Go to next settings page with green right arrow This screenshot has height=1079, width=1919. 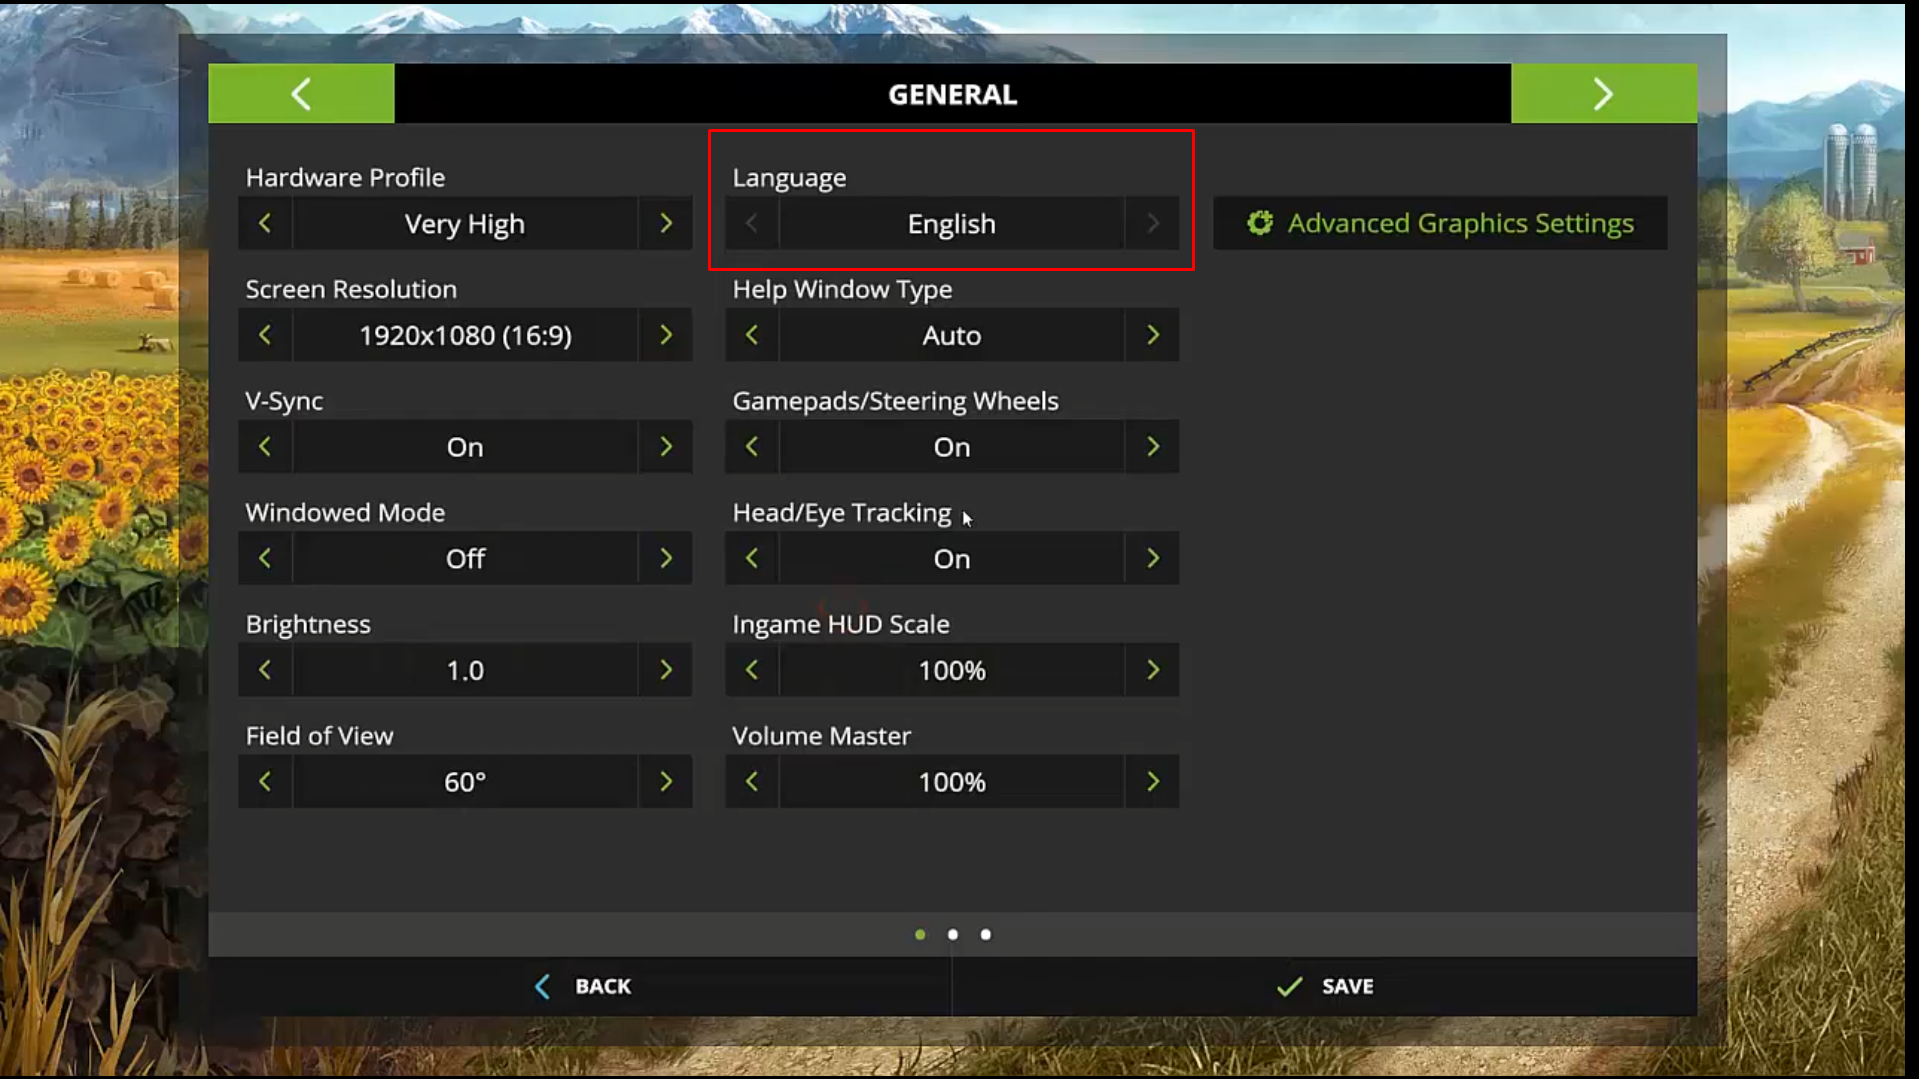pos(1603,94)
